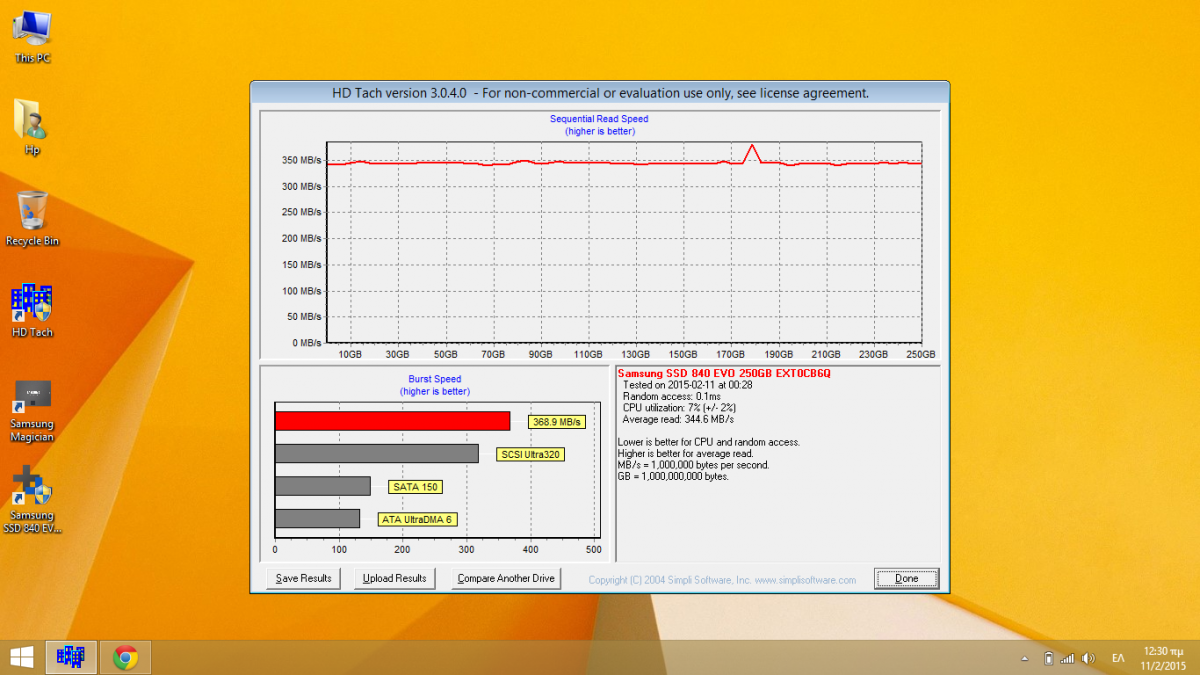Open the network signal tray icon
This screenshot has width=1200, height=675.
[x=1067, y=658]
